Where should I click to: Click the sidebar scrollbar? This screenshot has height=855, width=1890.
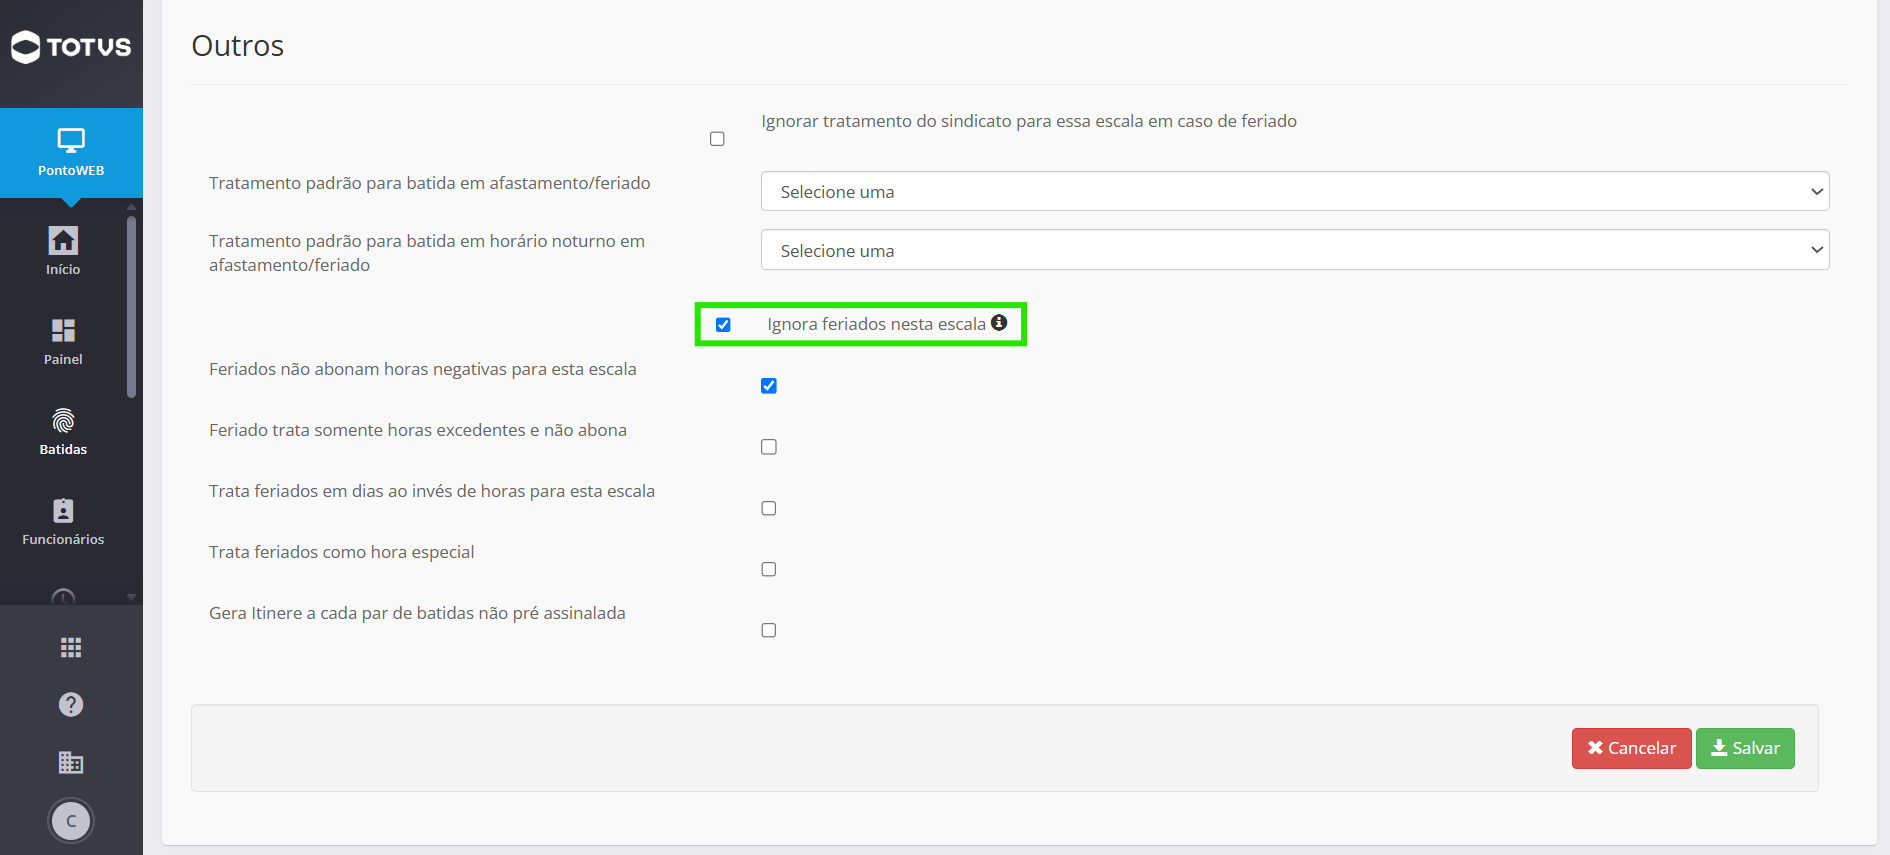point(131,307)
